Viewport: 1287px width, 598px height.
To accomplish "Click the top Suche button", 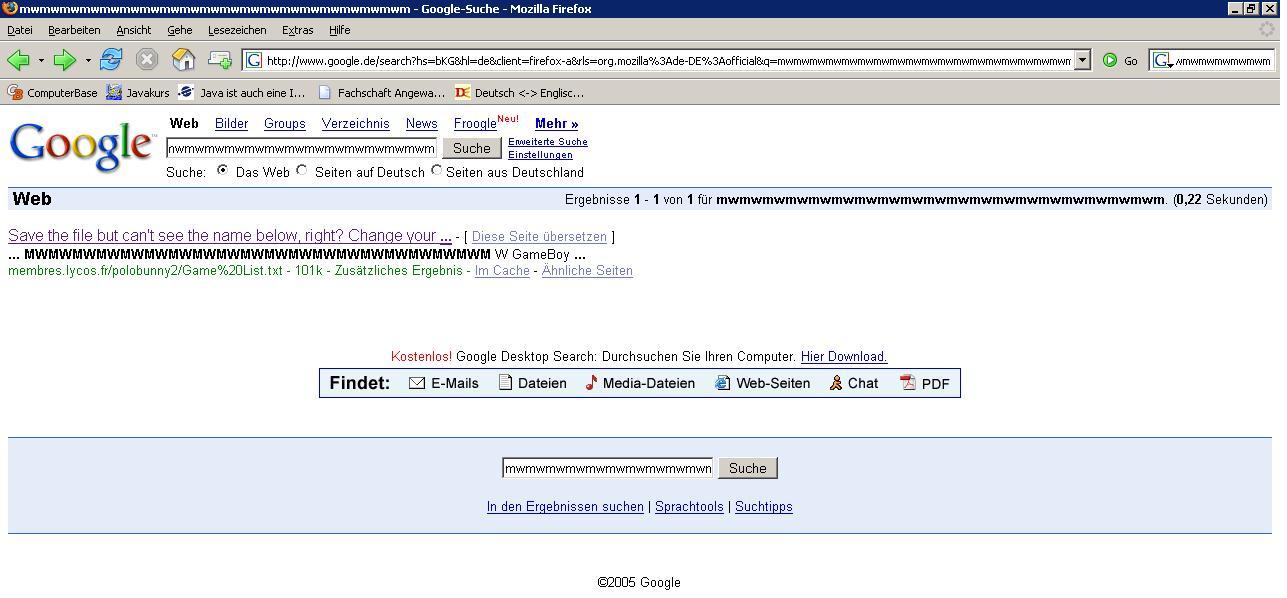I will click(x=472, y=148).
